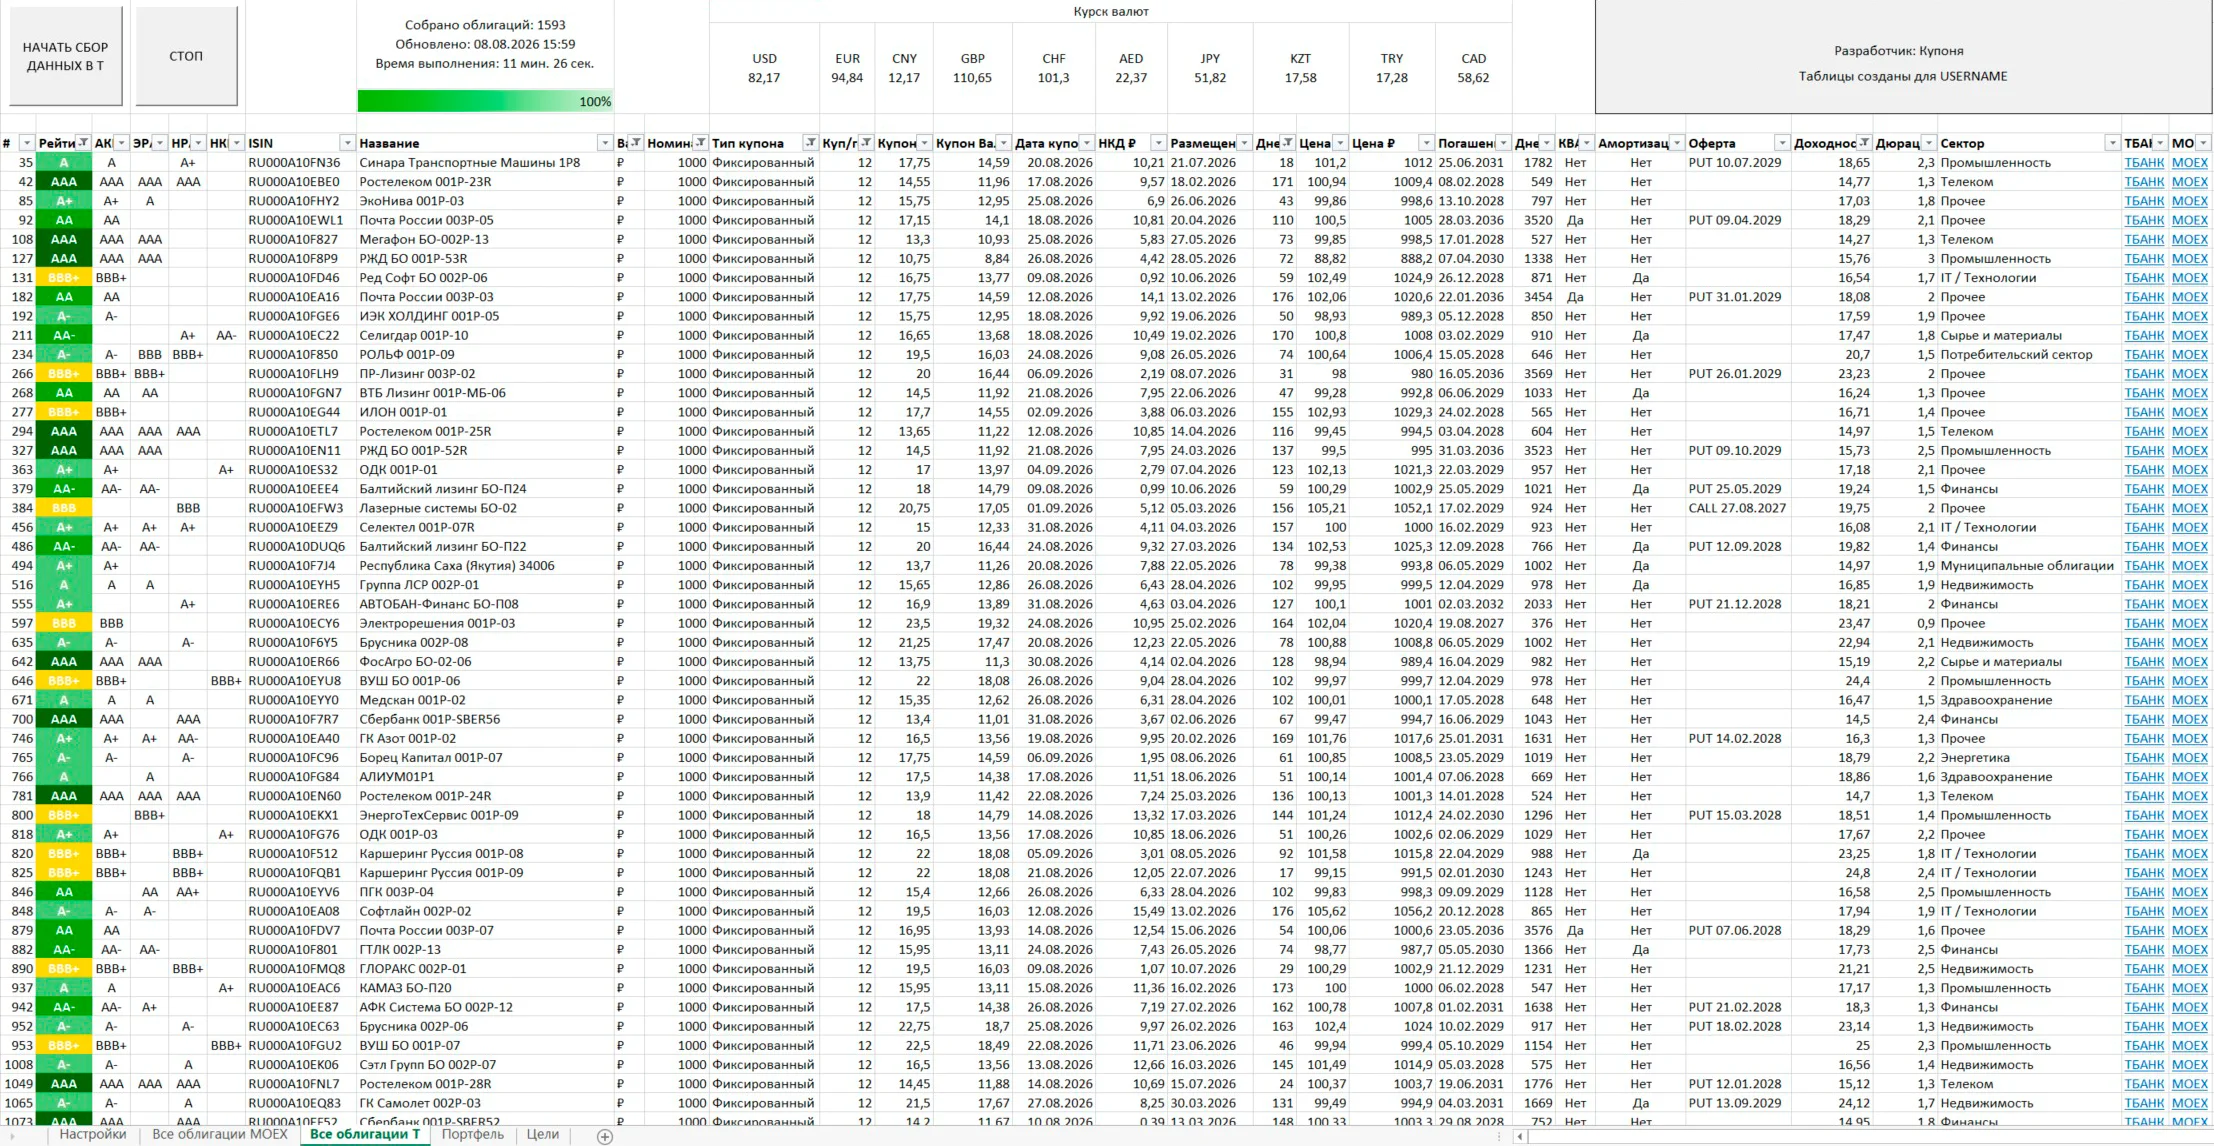This screenshot has height=1146, width=2214.
Task: Open ТБАНК link for ФосАгро БО-02-06
Action: coord(2144,662)
